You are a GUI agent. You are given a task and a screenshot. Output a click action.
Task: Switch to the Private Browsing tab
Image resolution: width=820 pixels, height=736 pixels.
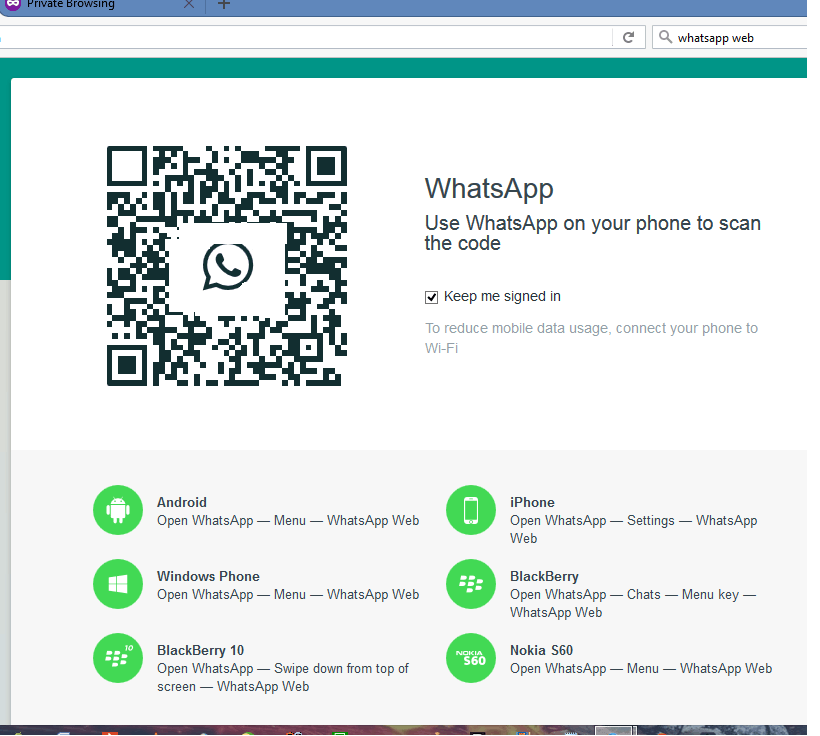80,5
